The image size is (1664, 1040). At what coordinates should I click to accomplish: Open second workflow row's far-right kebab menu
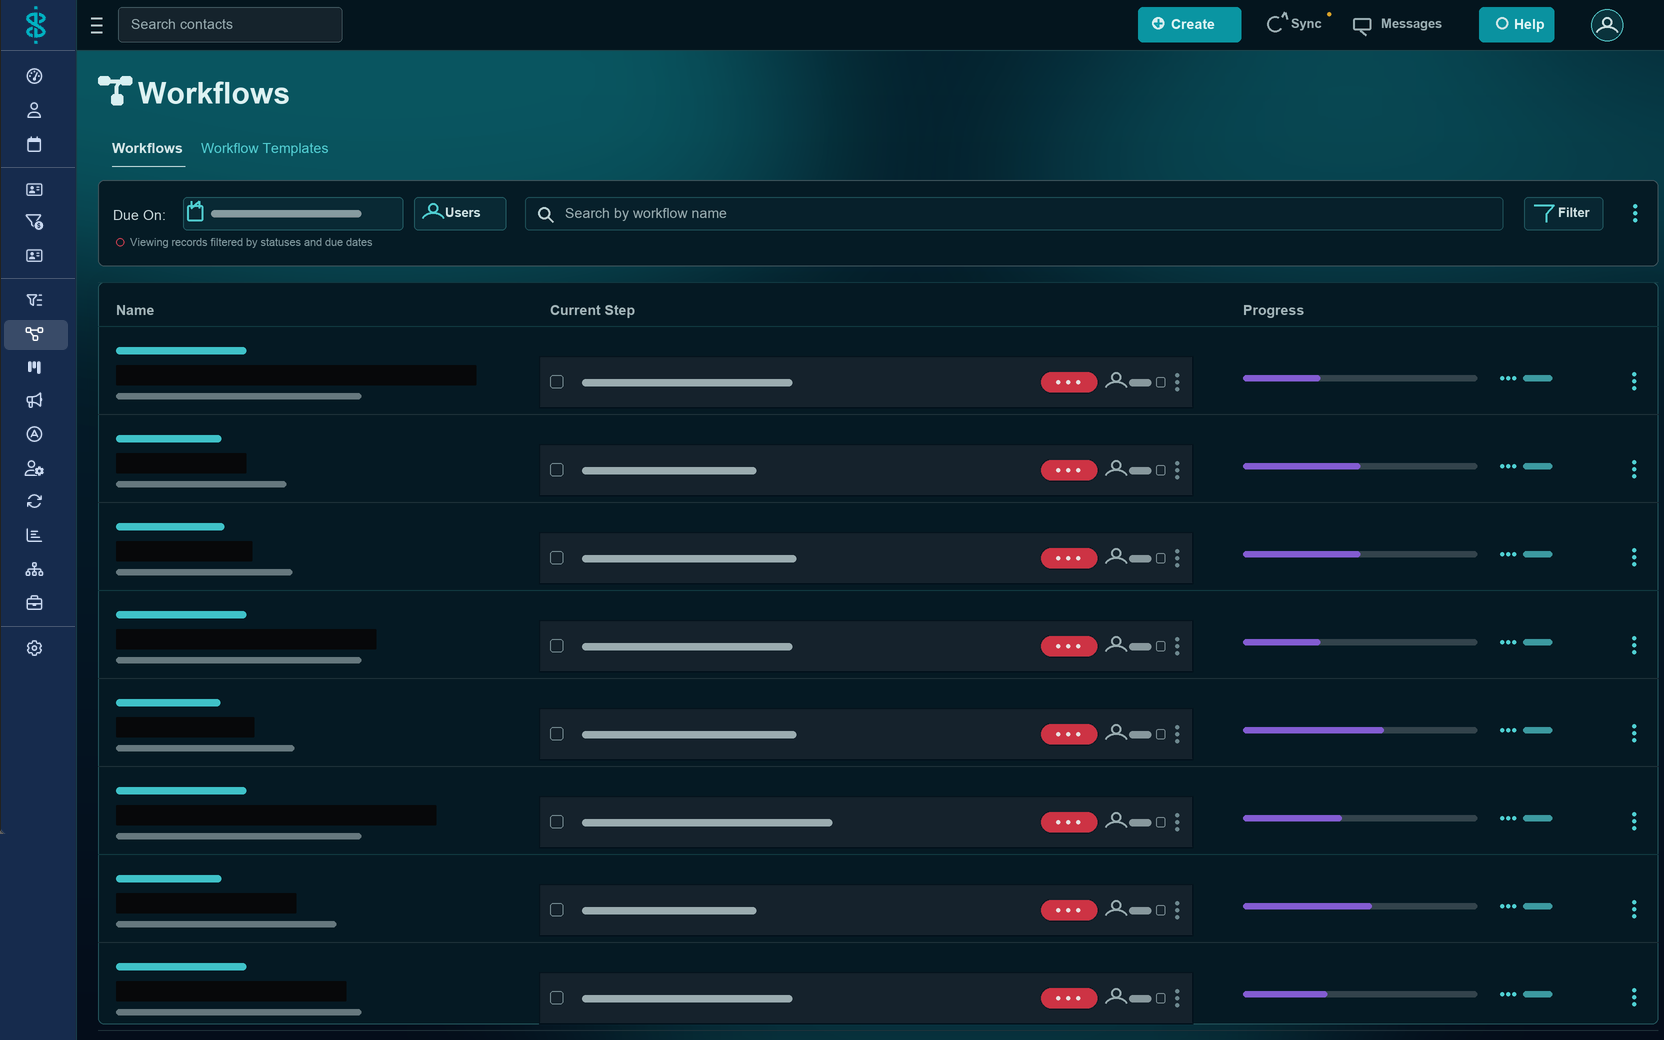(1634, 469)
